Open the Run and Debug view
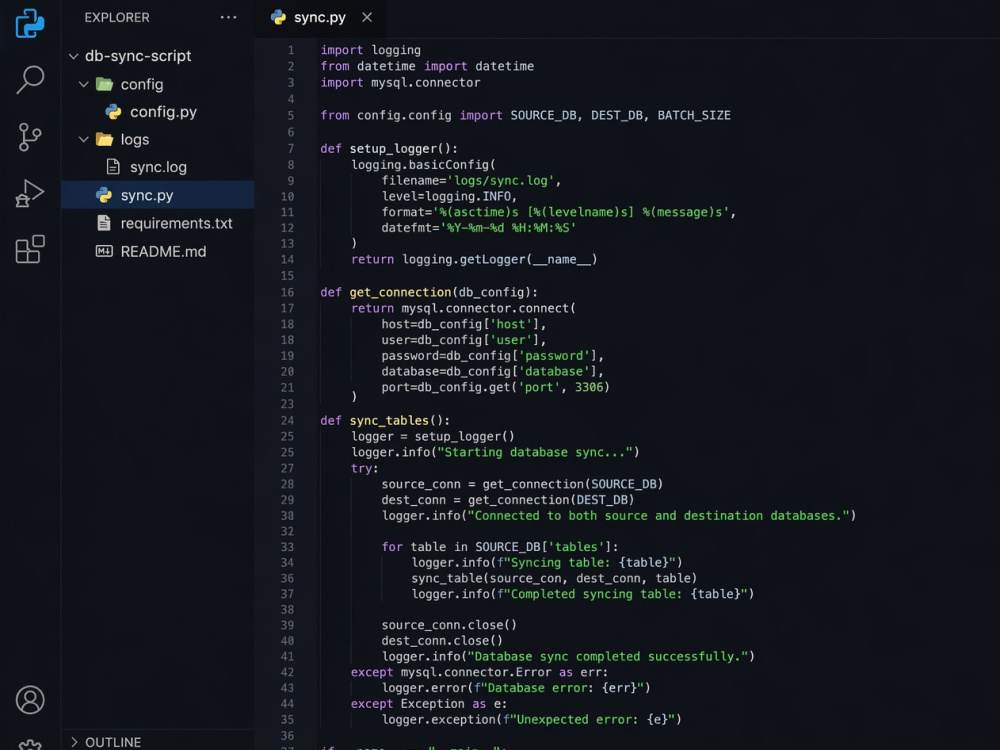Viewport: 1000px width, 750px height. point(29,193)
